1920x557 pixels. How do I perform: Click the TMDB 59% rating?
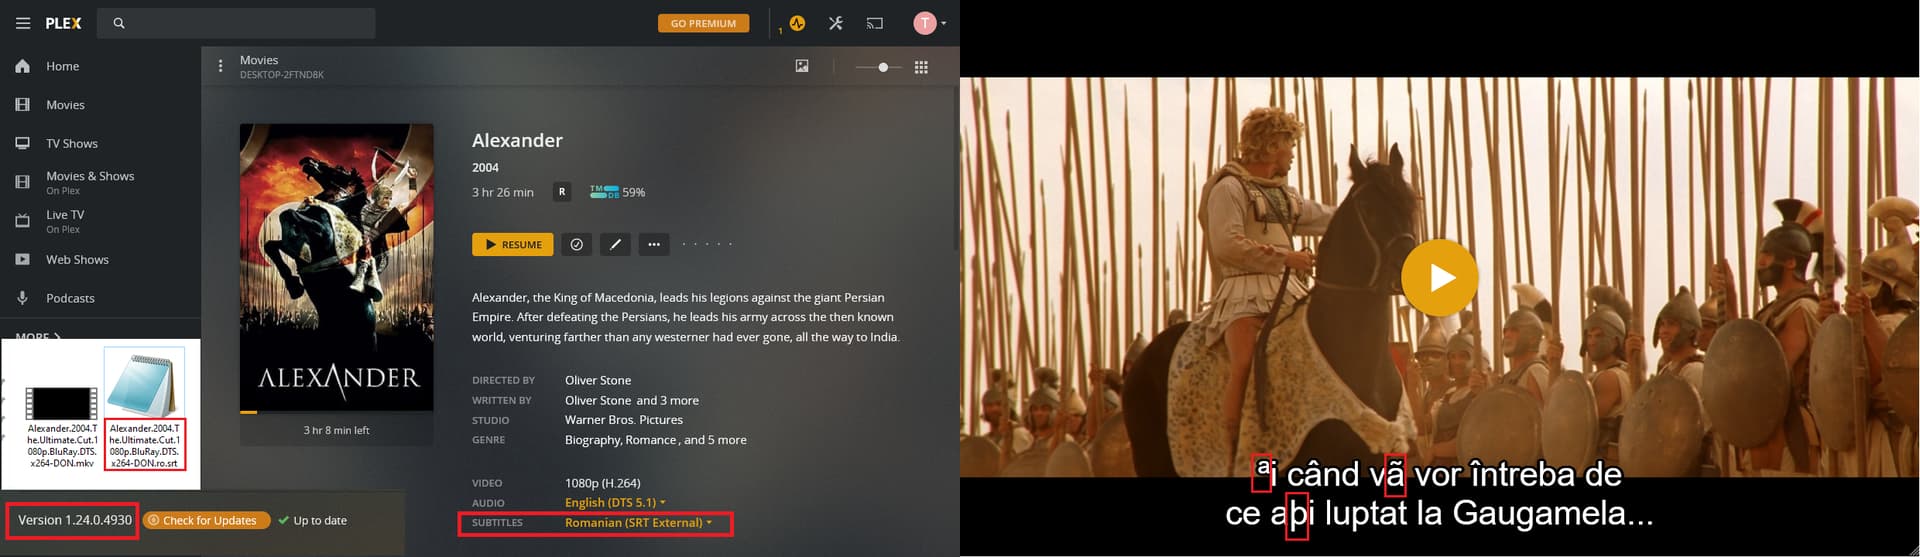click(617, 192)
